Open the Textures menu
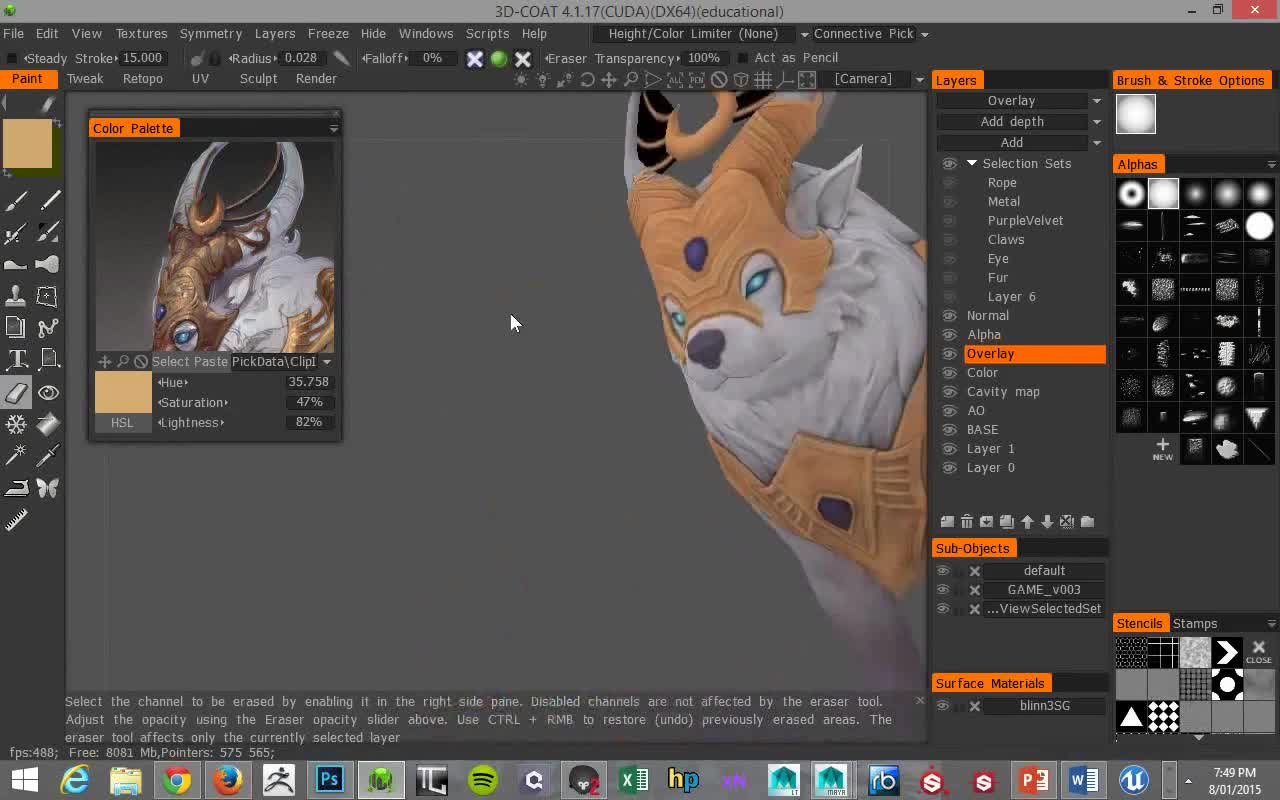Screen dimensions: 1280x800 coord(141,34)
